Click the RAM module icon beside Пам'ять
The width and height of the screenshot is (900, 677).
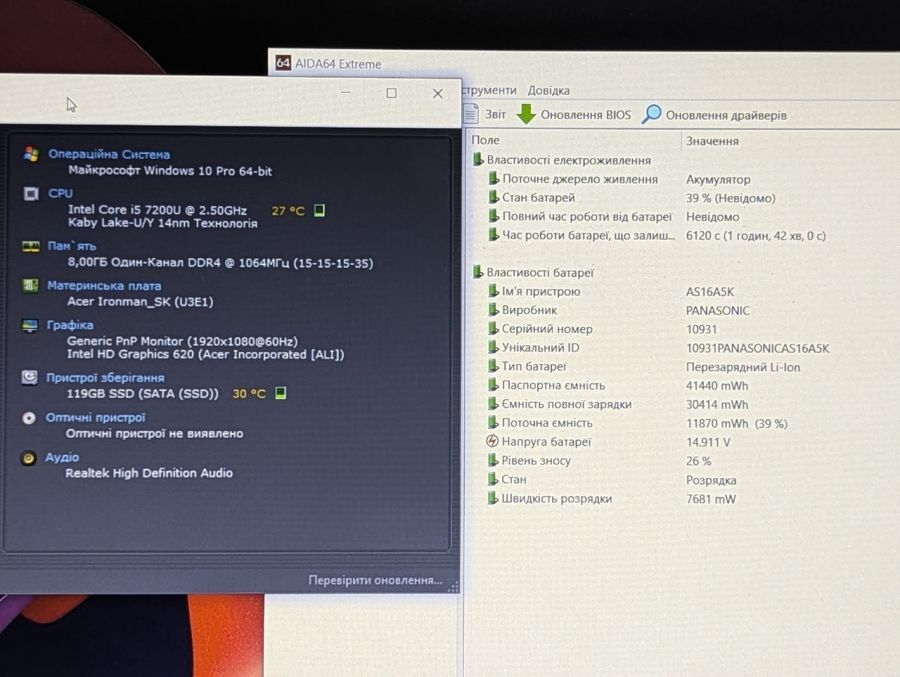point(30,246)
